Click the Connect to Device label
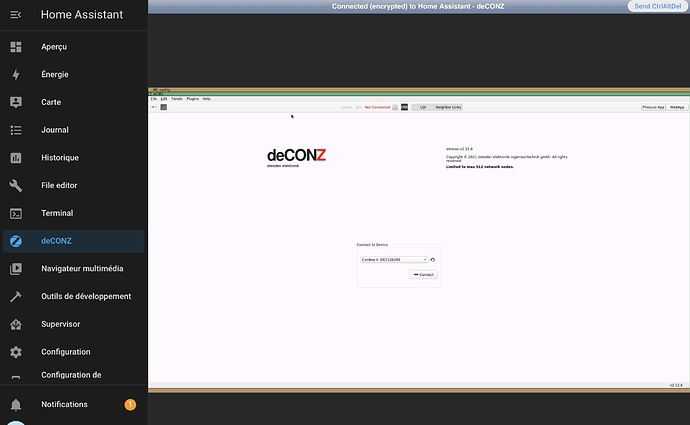This screenshot has height=425, width=690. pos(372,245)
